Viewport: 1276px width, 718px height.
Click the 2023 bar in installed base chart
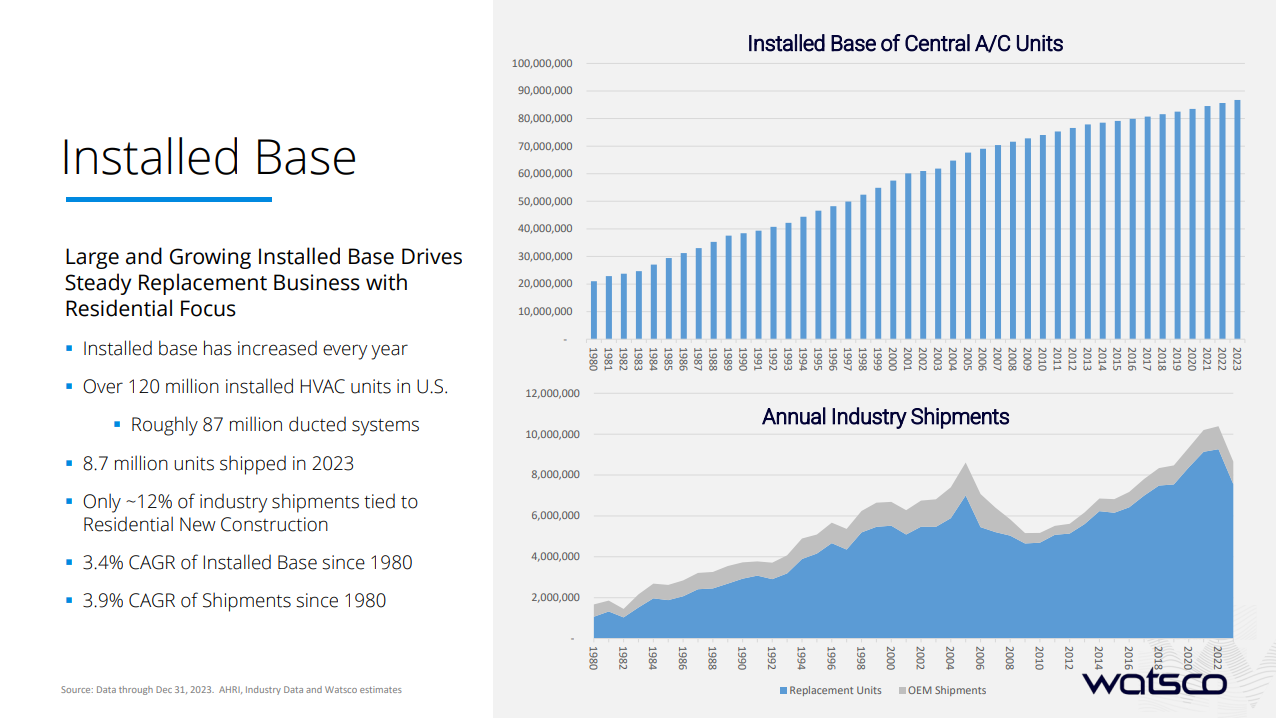(x=1238, y=219)
